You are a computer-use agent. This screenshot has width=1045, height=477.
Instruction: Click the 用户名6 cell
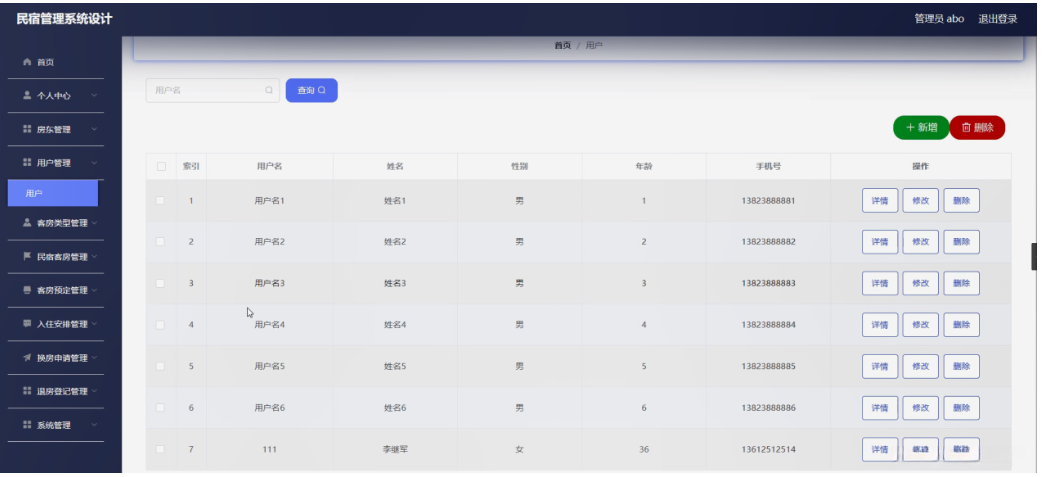click(269, 408)
